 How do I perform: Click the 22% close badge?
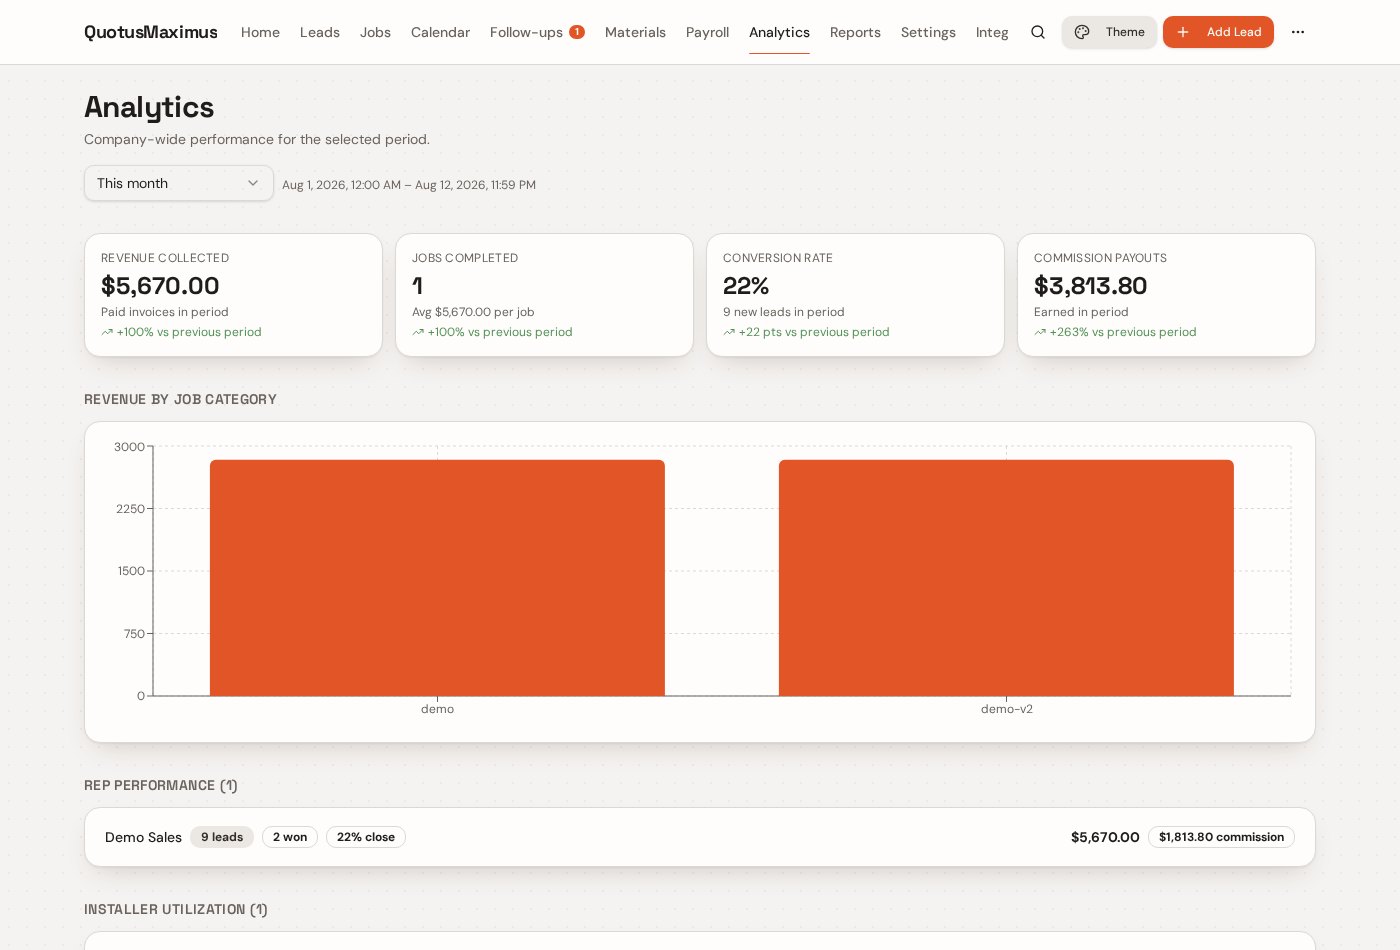366,837
